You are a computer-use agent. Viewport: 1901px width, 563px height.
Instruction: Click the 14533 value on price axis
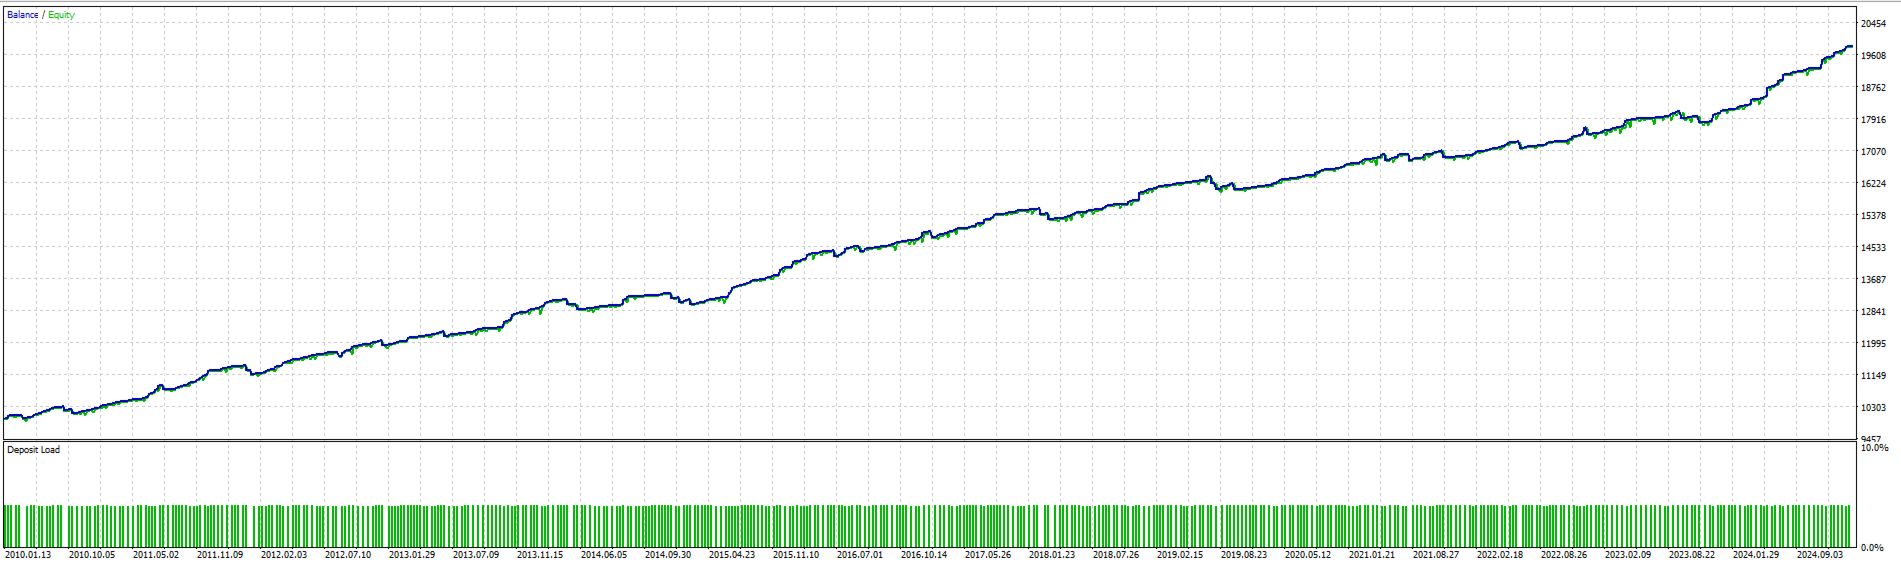1873,248
